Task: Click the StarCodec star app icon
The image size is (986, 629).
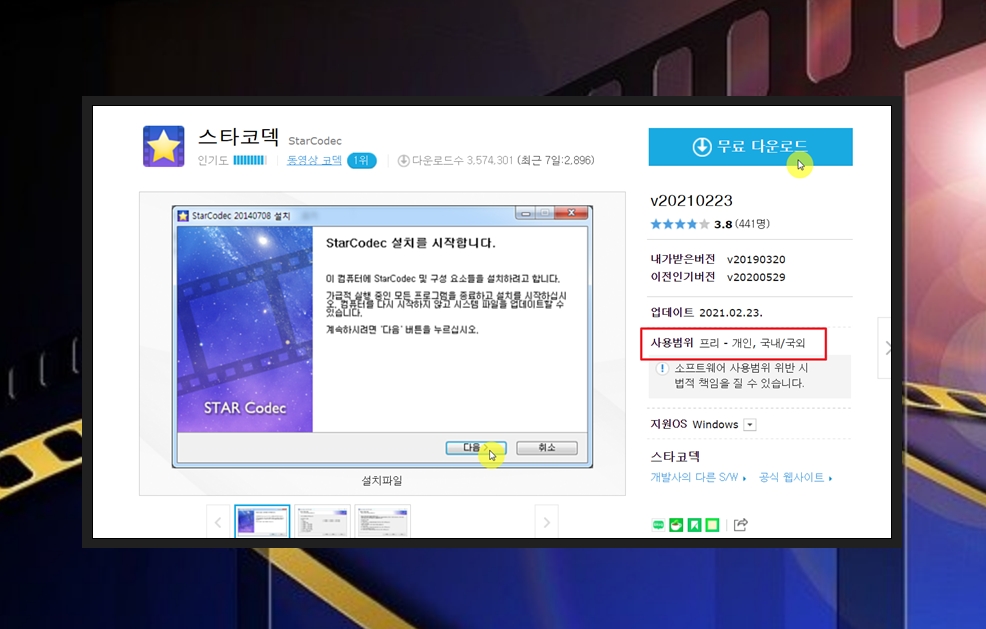Action: tap(163, 146)
